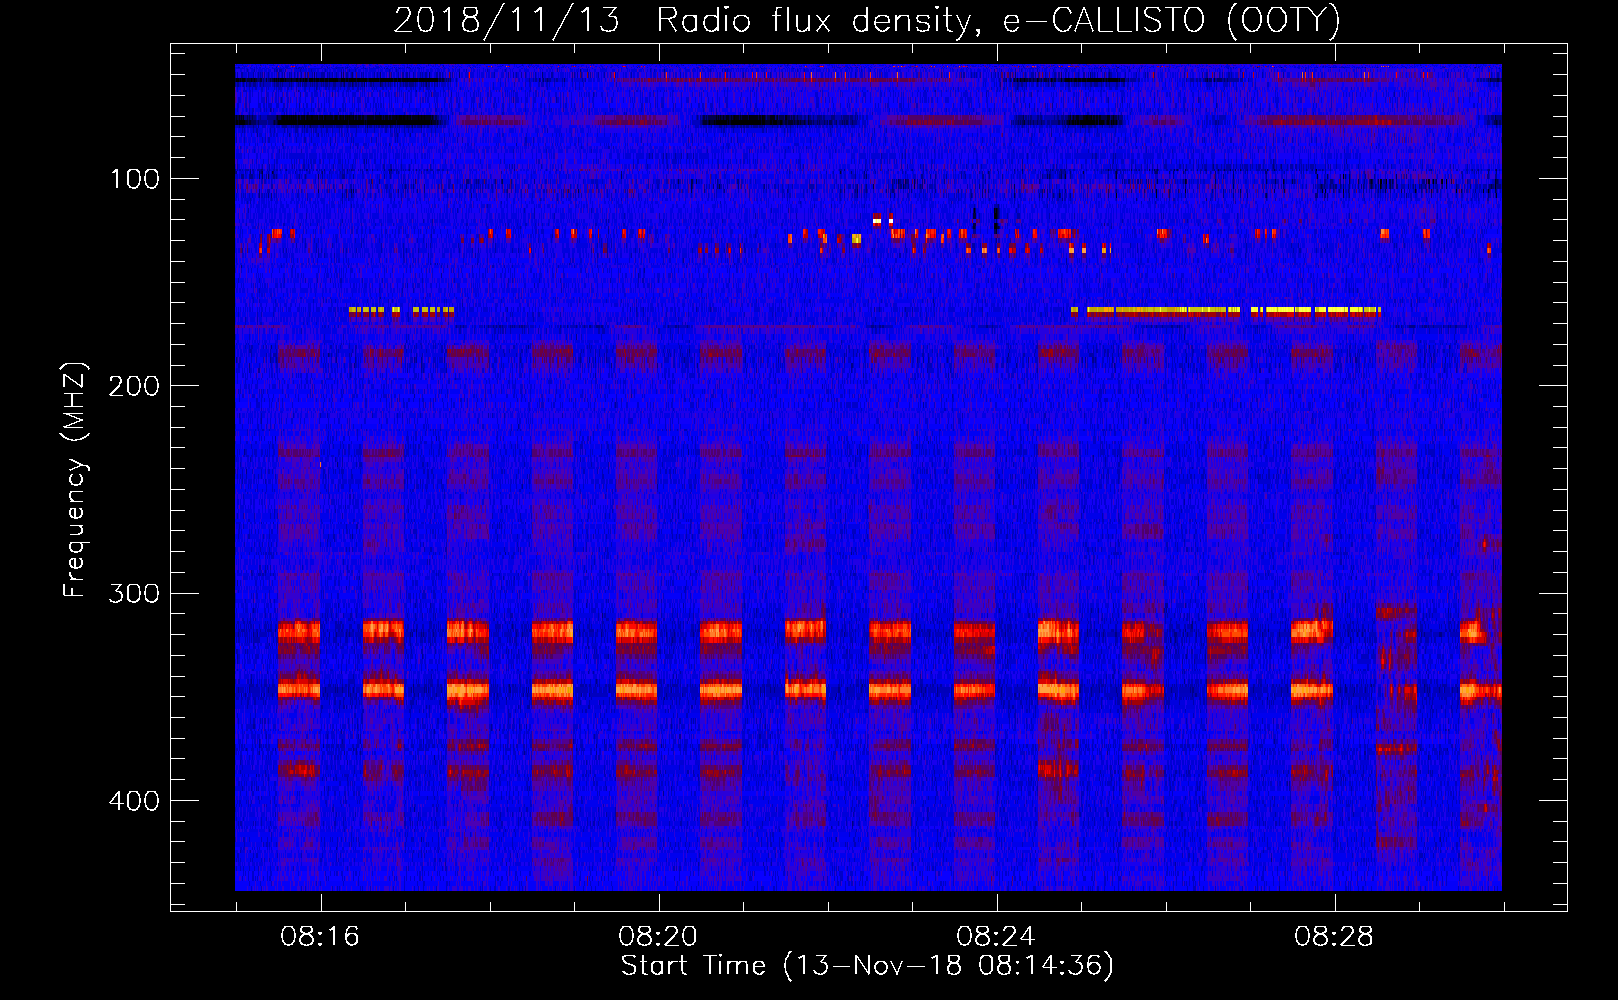Click the 200 frequency tick label
The width and height of the screenshot is (1618, 1000).
click(x=134, y=386)
